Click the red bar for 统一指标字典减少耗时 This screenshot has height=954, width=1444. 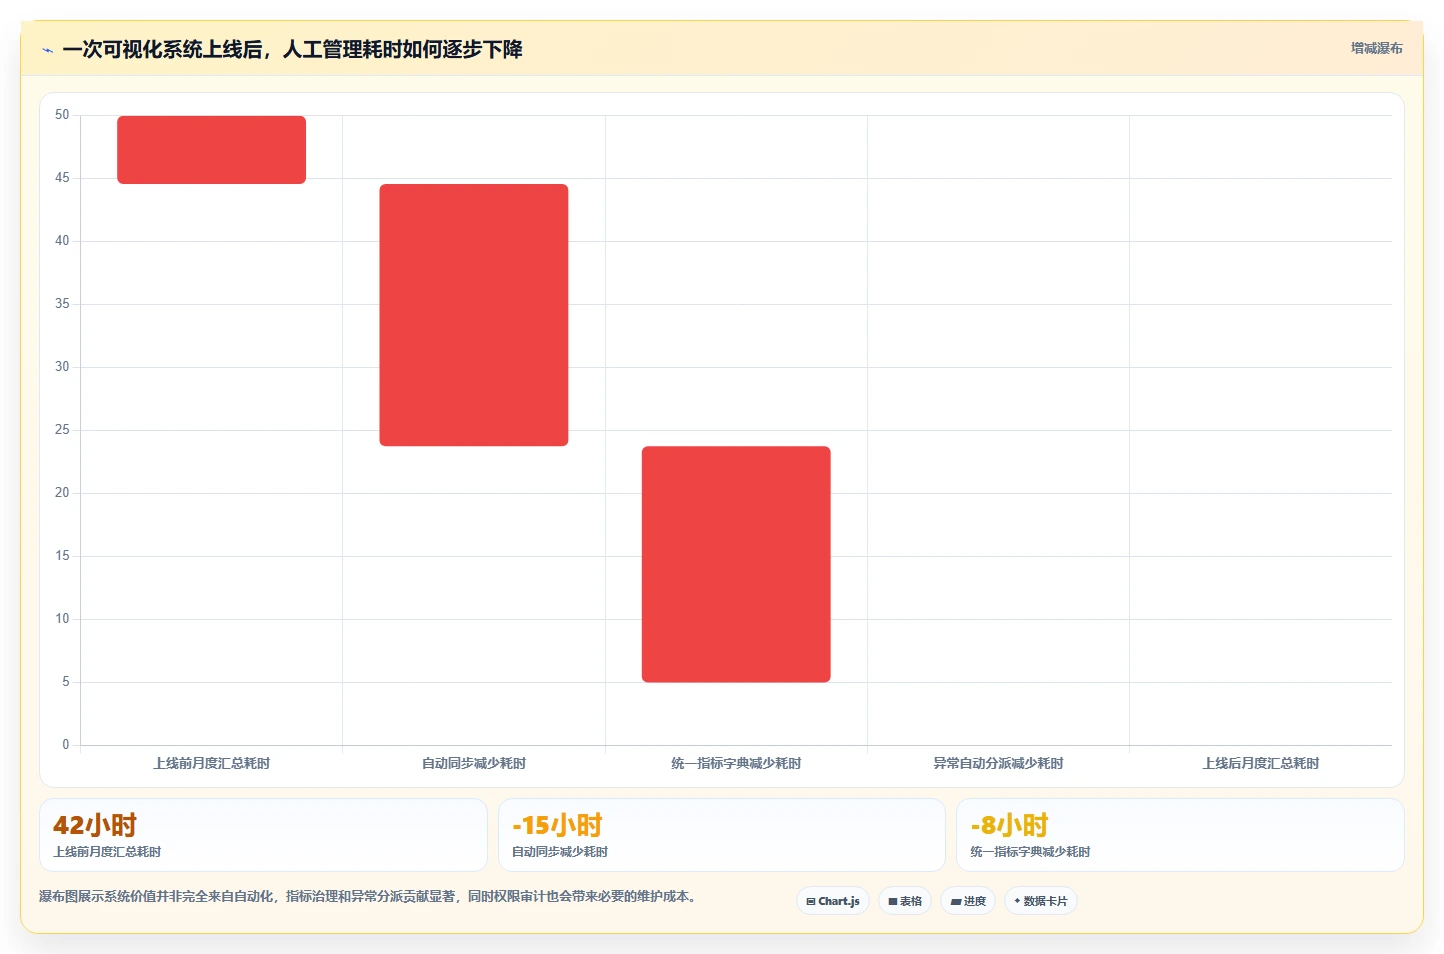click(x=736, y=564)
